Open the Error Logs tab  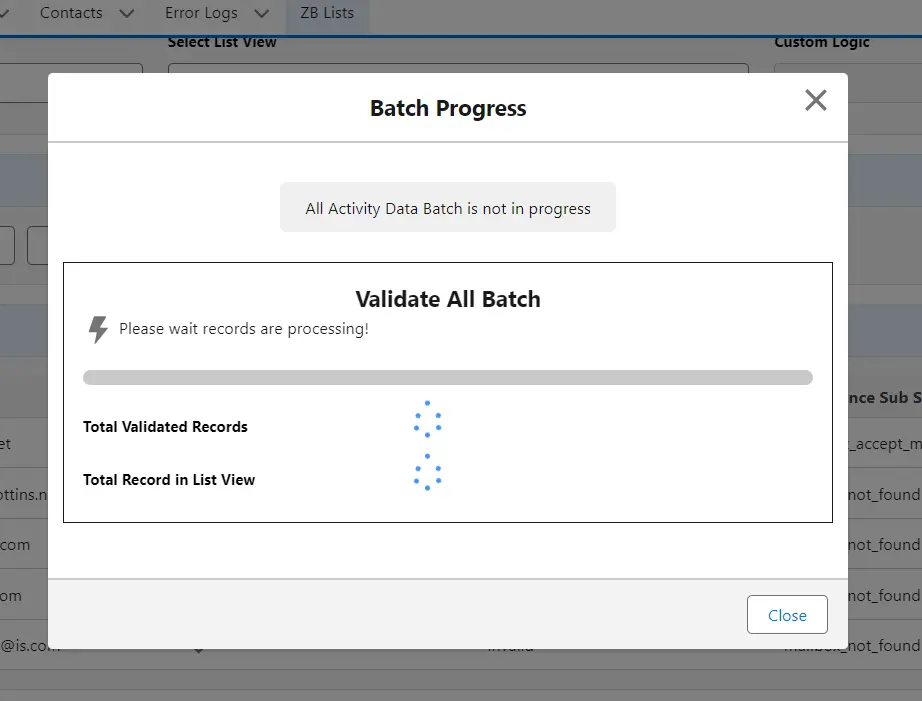tap(201, 13)
